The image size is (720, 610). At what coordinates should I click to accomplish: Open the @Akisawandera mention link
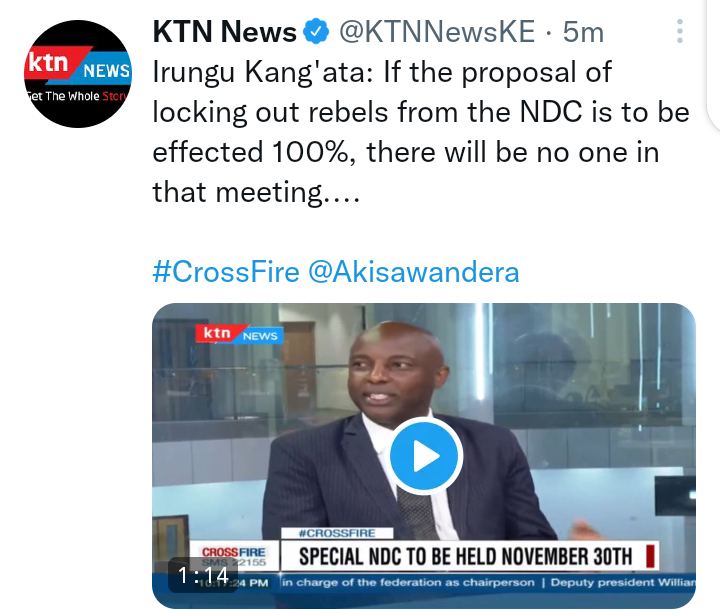point(414,271)
